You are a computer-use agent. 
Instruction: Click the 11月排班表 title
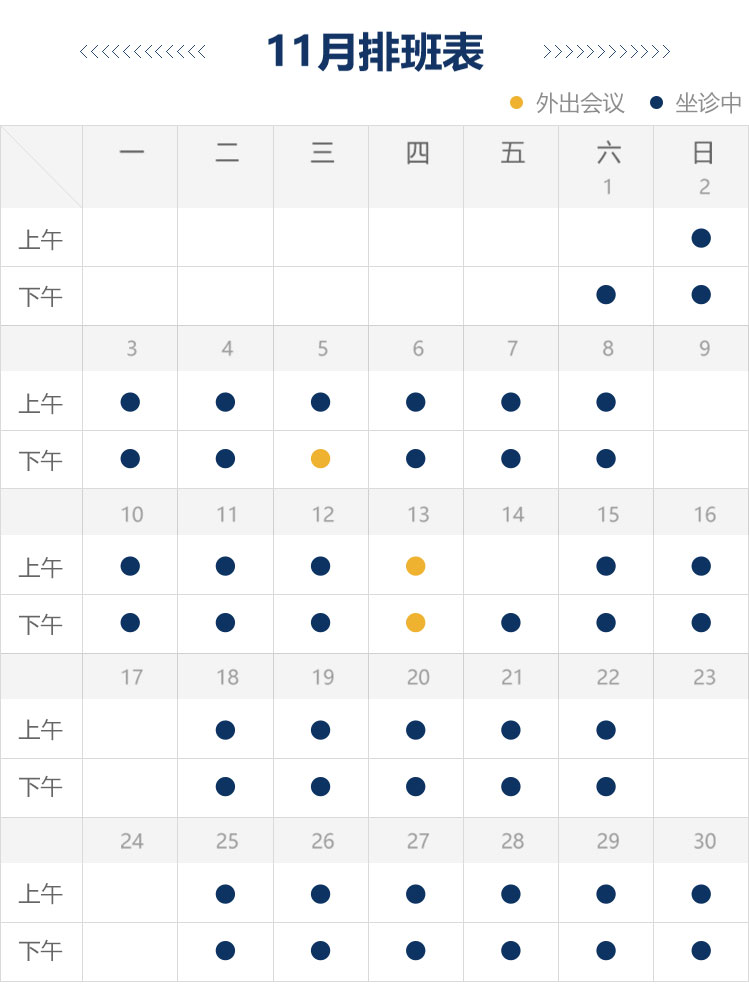pyautogui.click(x=375, y=52)
